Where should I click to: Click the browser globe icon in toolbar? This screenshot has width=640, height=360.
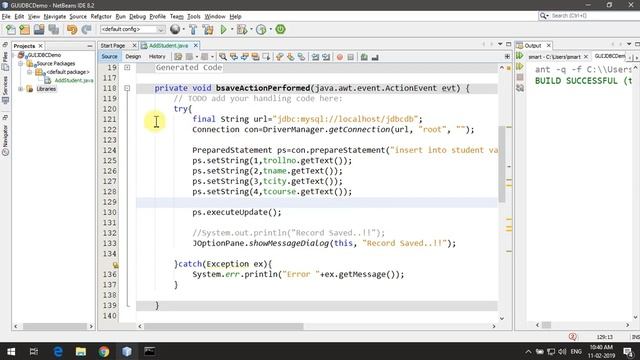175,29
